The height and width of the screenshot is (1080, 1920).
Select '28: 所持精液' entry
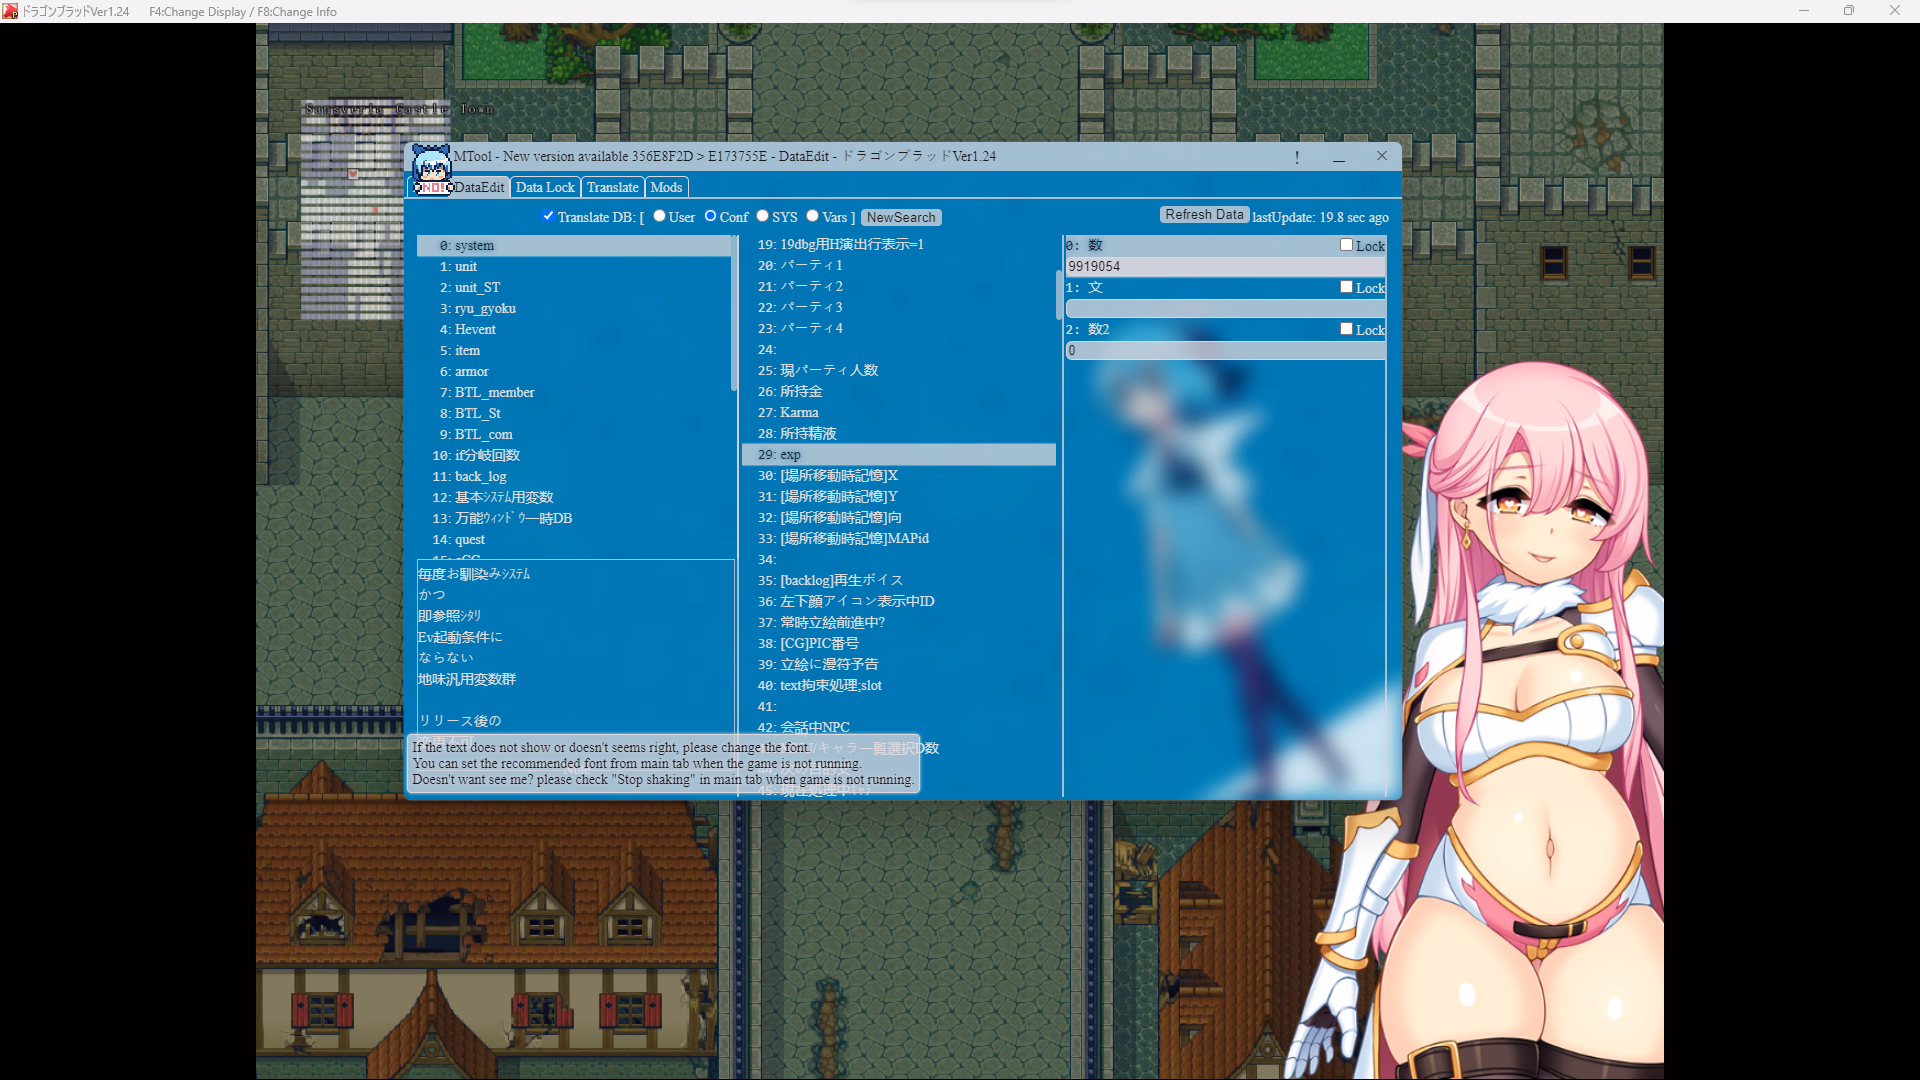[898, 434]
